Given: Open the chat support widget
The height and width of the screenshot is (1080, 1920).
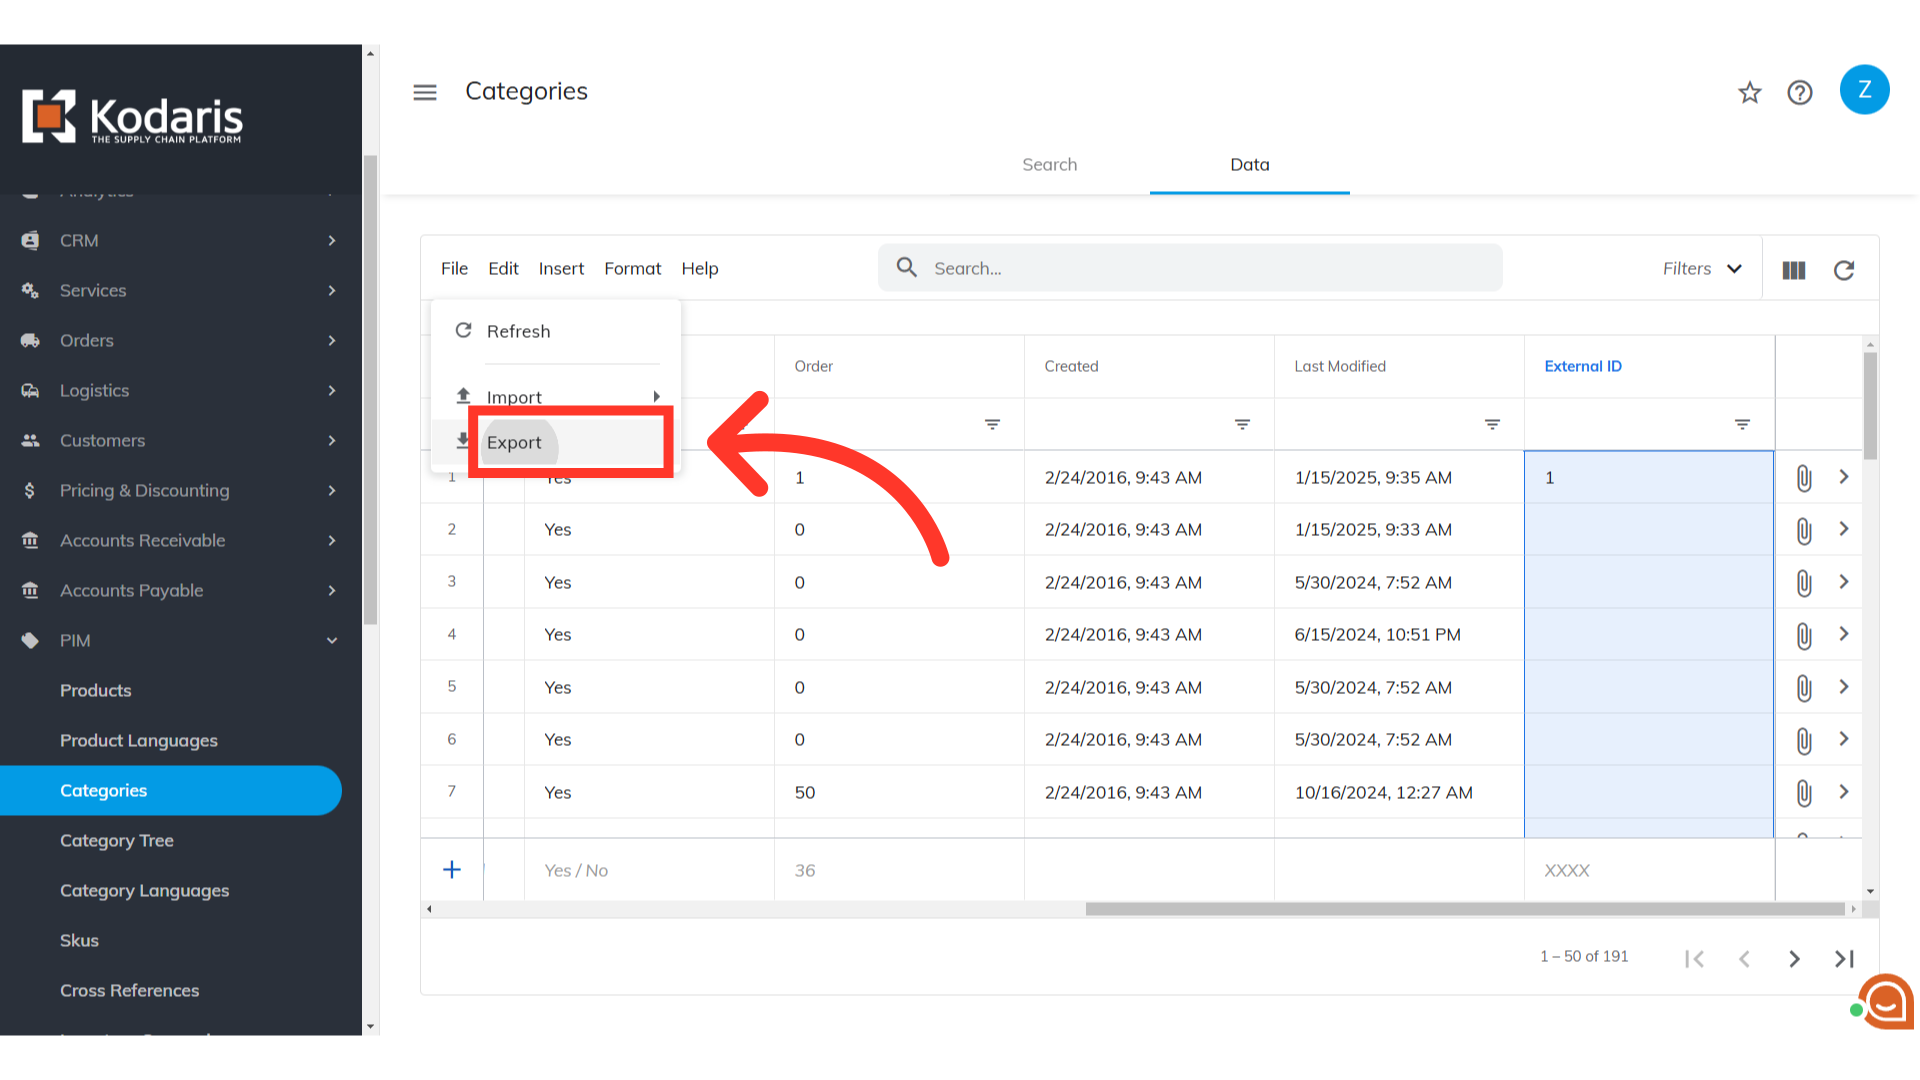Looking at the screenshot, I should 1886,1001.
